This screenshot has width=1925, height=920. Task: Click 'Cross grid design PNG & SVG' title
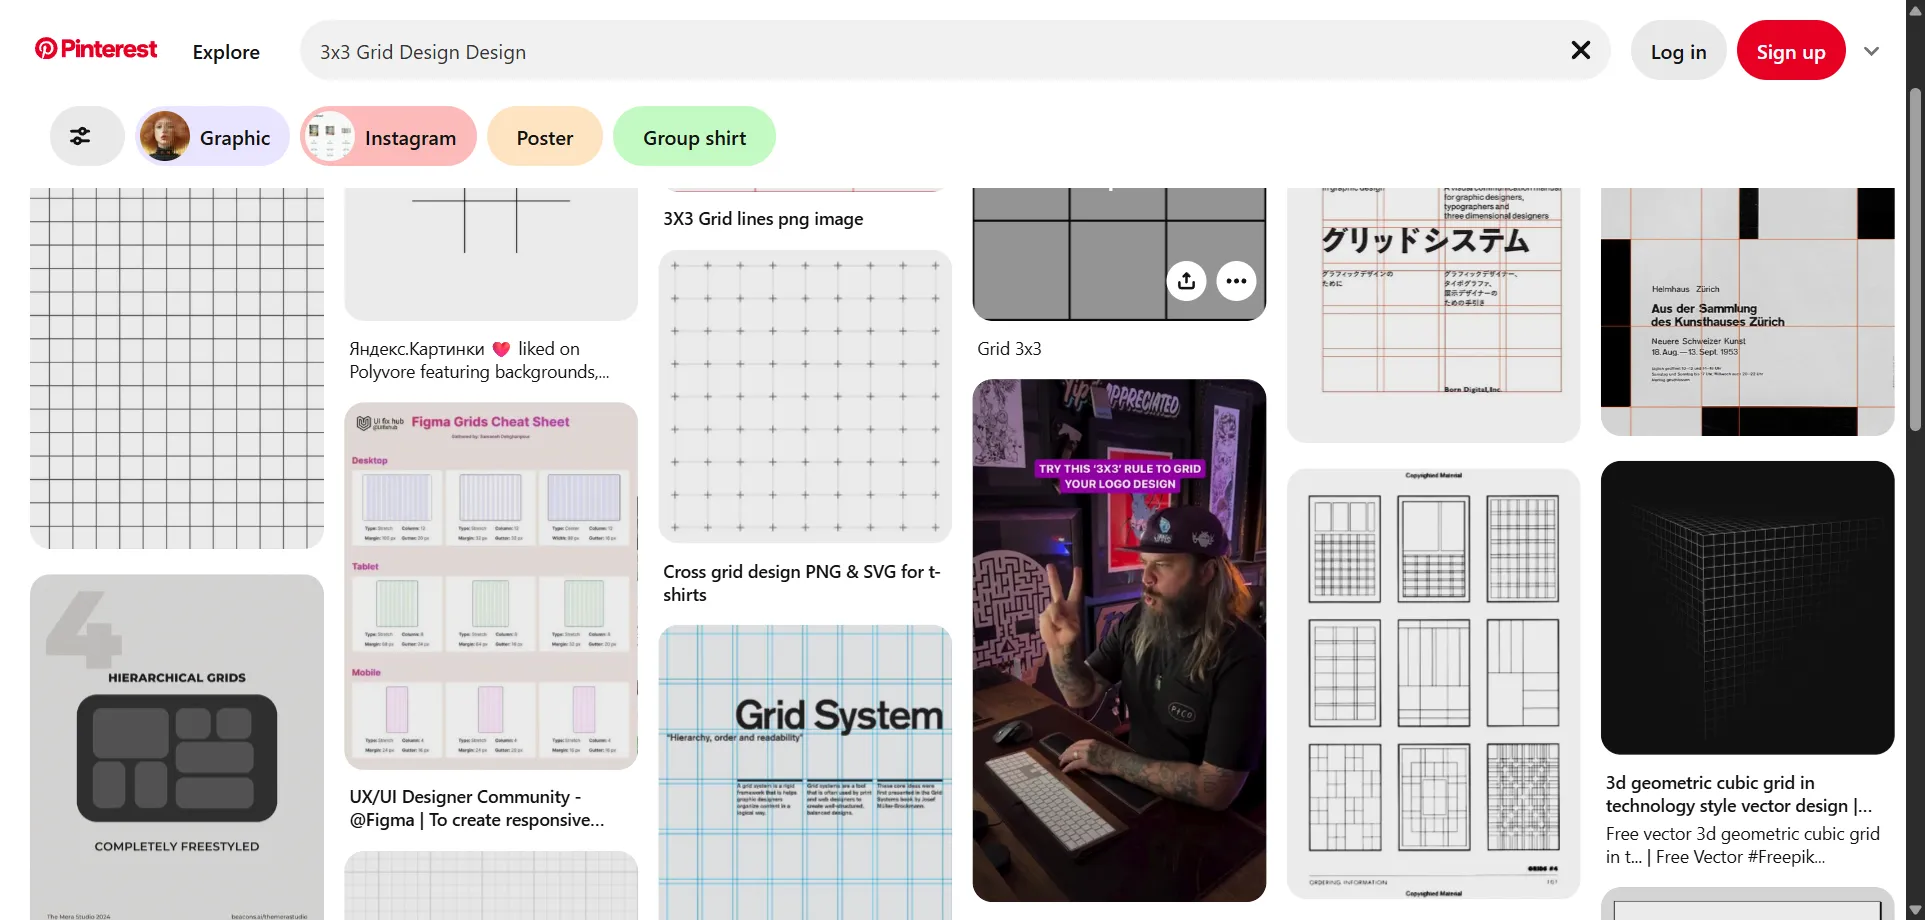point(802,583)
